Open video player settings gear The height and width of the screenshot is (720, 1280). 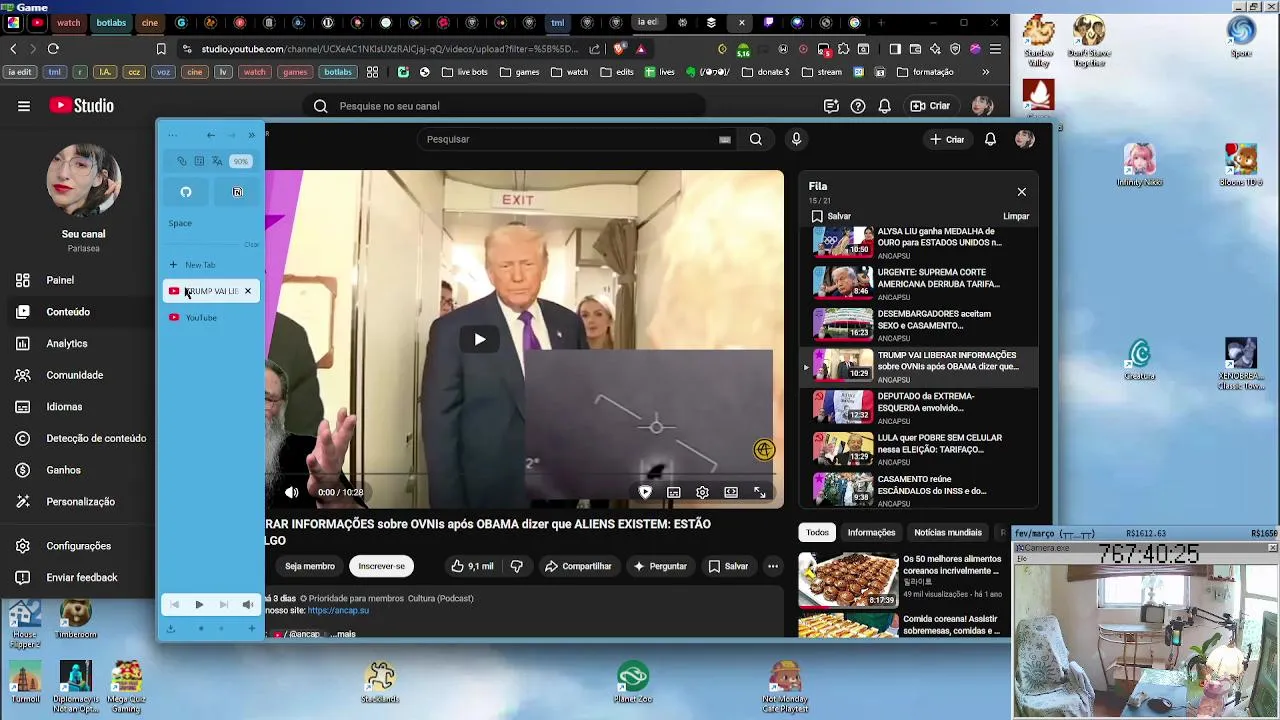[702, 492]
